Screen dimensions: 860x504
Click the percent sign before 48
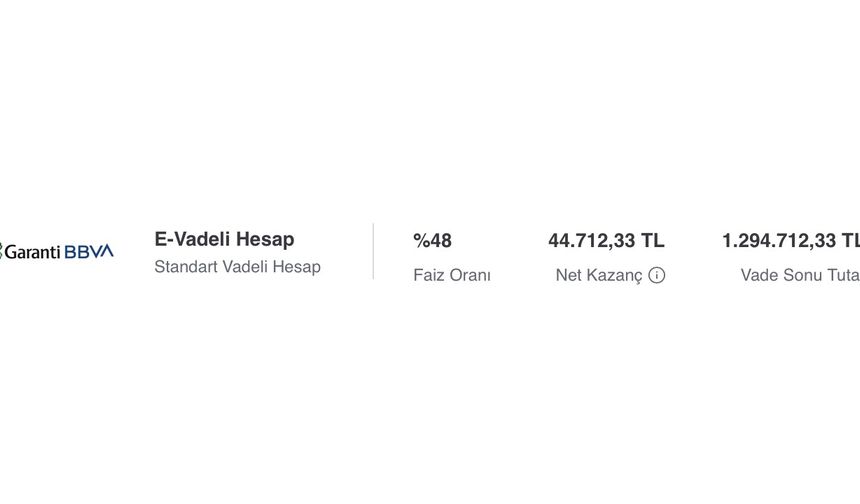point(421,241)
